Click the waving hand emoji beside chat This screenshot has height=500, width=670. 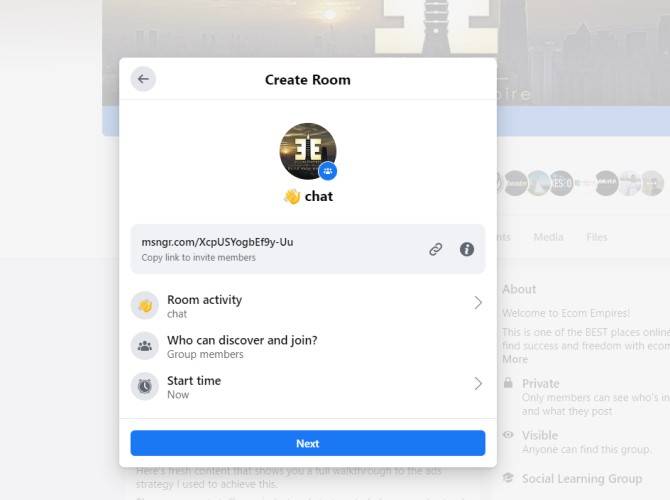click(292, 197)
